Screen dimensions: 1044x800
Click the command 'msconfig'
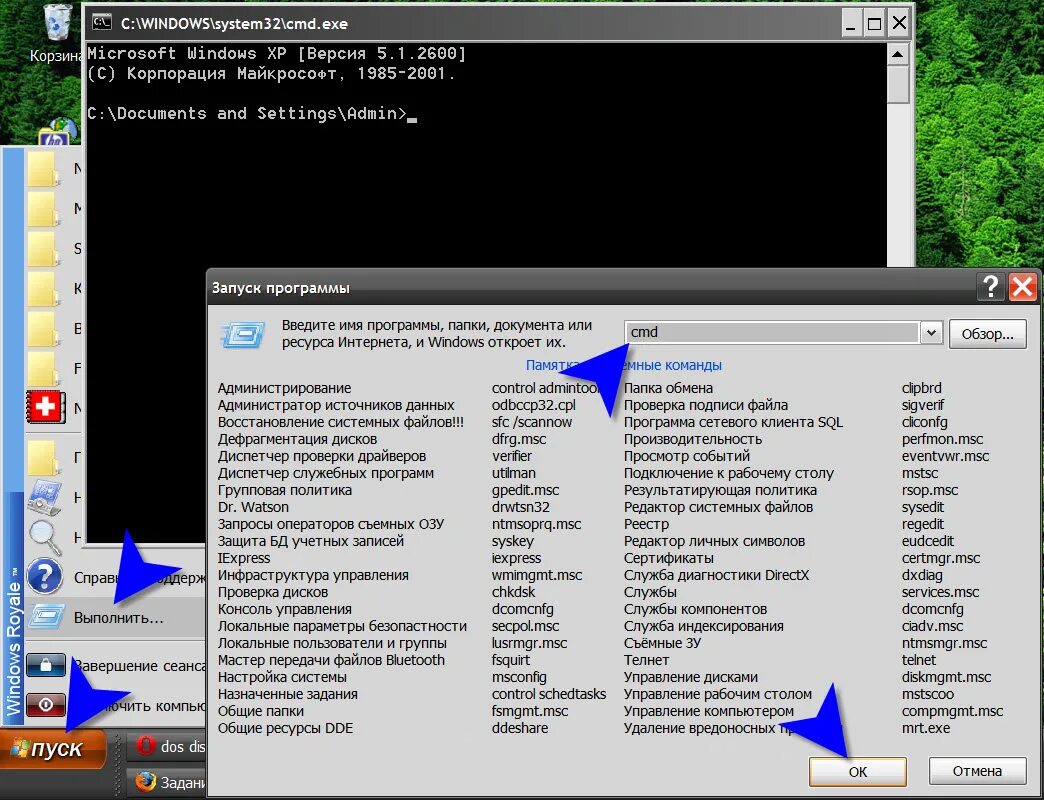[x=519, y=678]
